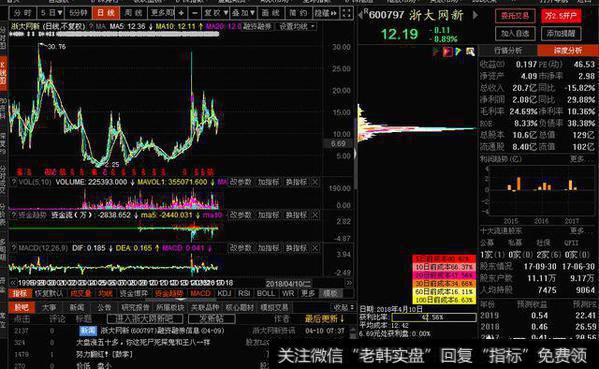The width and height of the screenshot is (599, 369).
Task: Toggle the 成交量 volume indicator
Action: click(81, 293)
